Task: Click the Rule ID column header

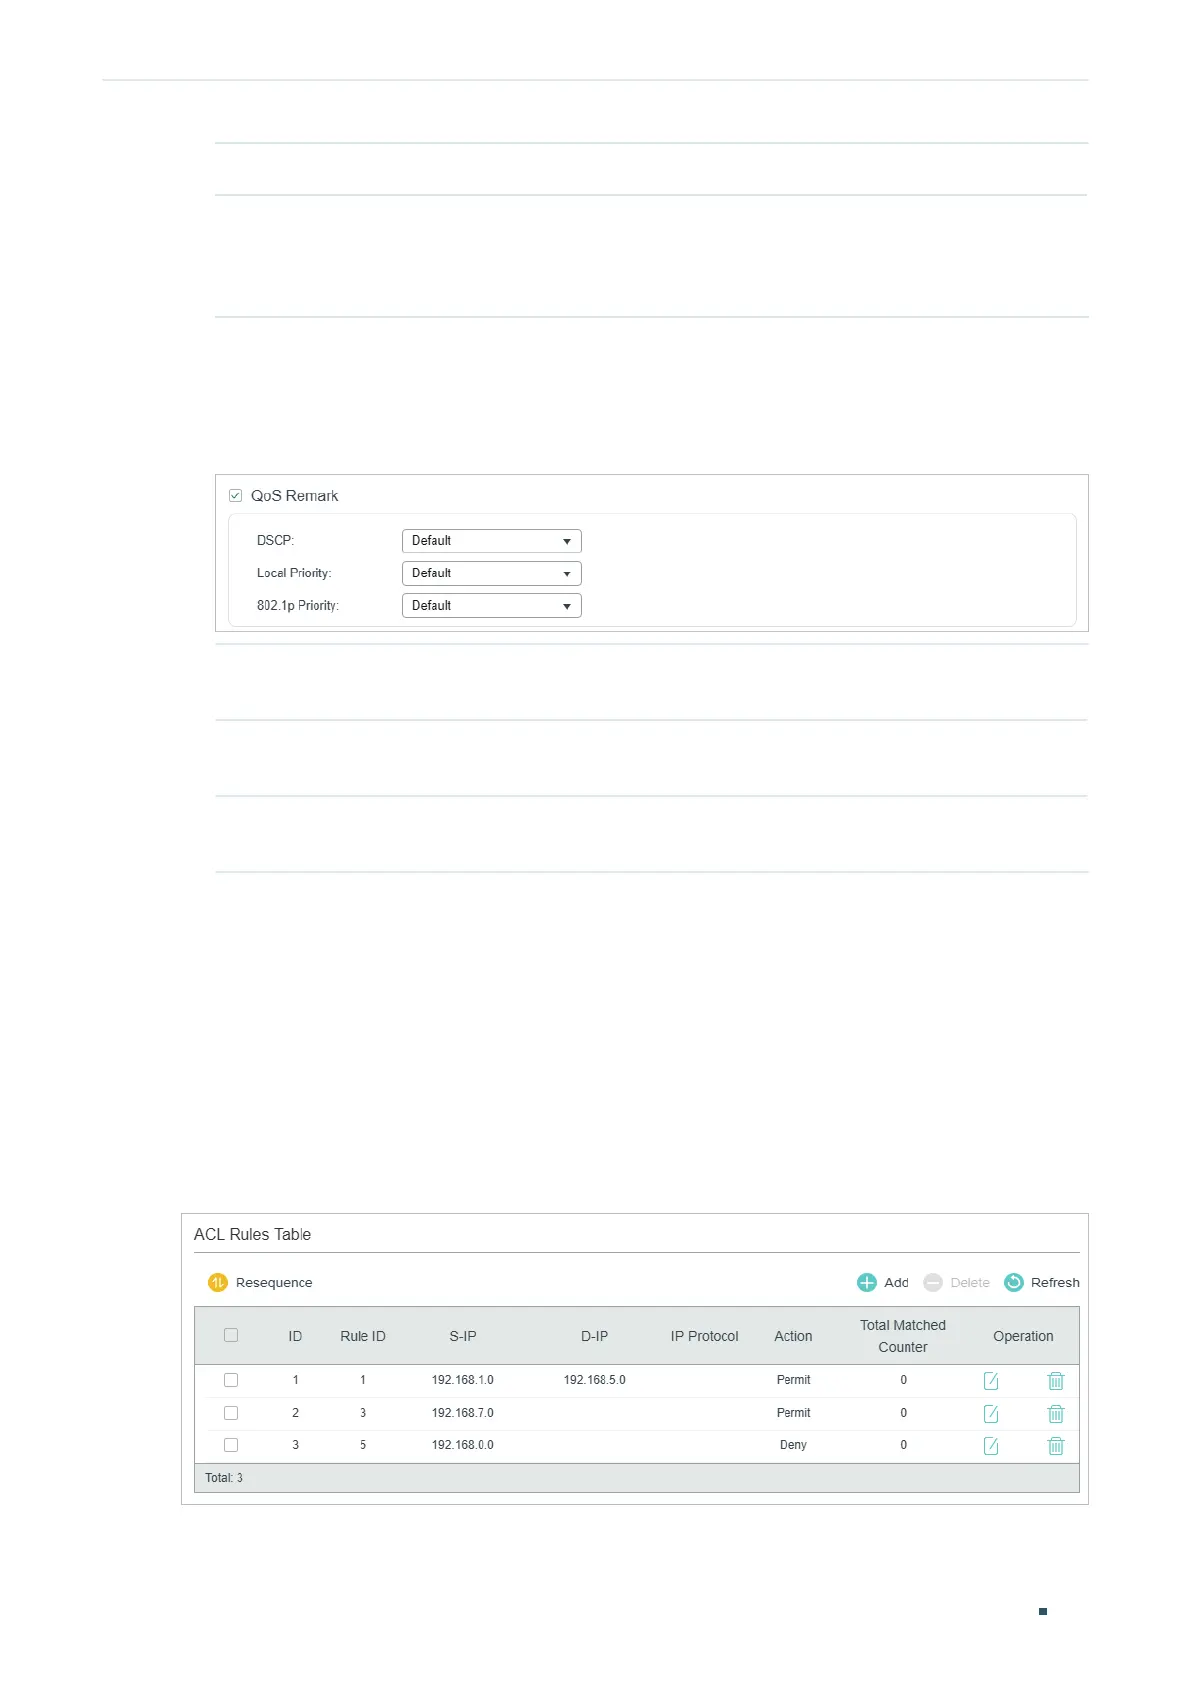Action: tap(363, 1336)
